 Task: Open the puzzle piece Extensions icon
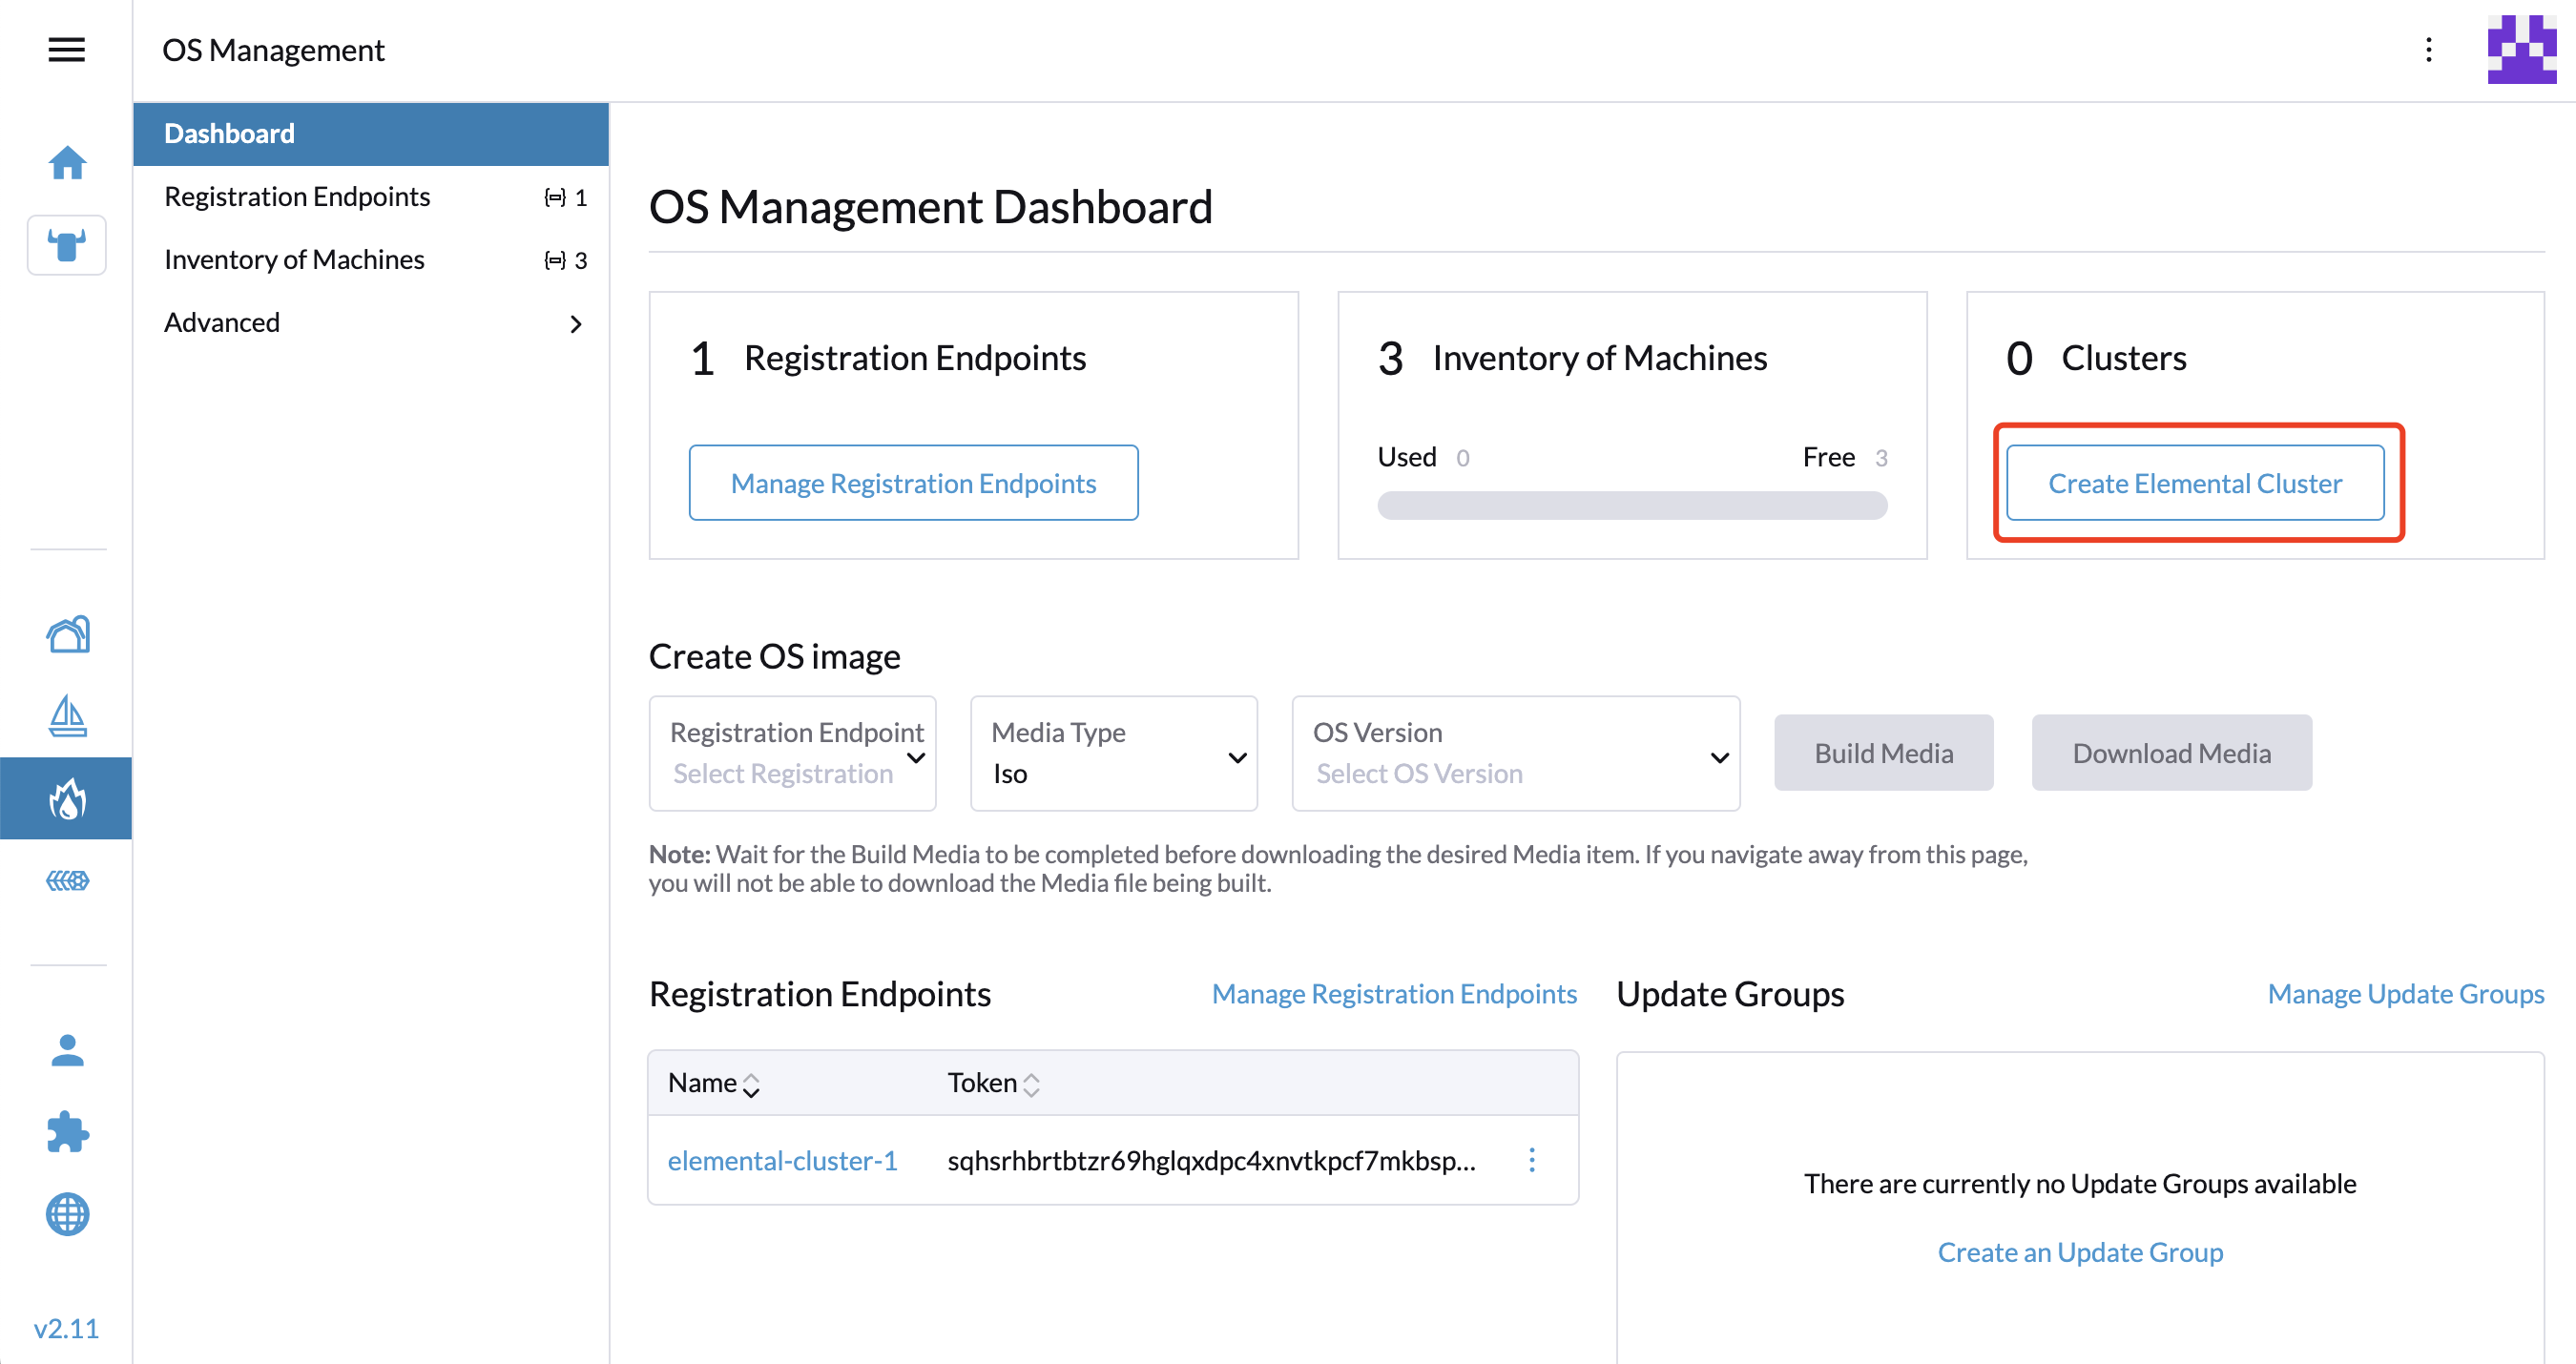(x=67, y=1132)
